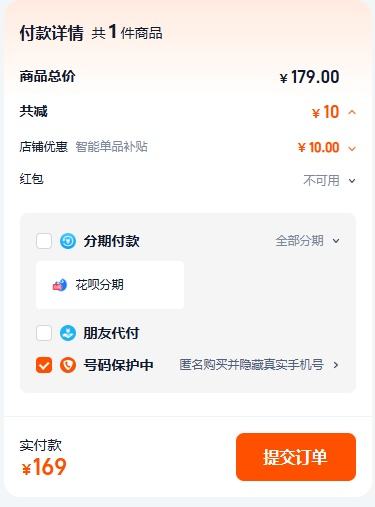The image size is (375, 507).
Task: Select the 花呗分期 option card
Action: 110,285
